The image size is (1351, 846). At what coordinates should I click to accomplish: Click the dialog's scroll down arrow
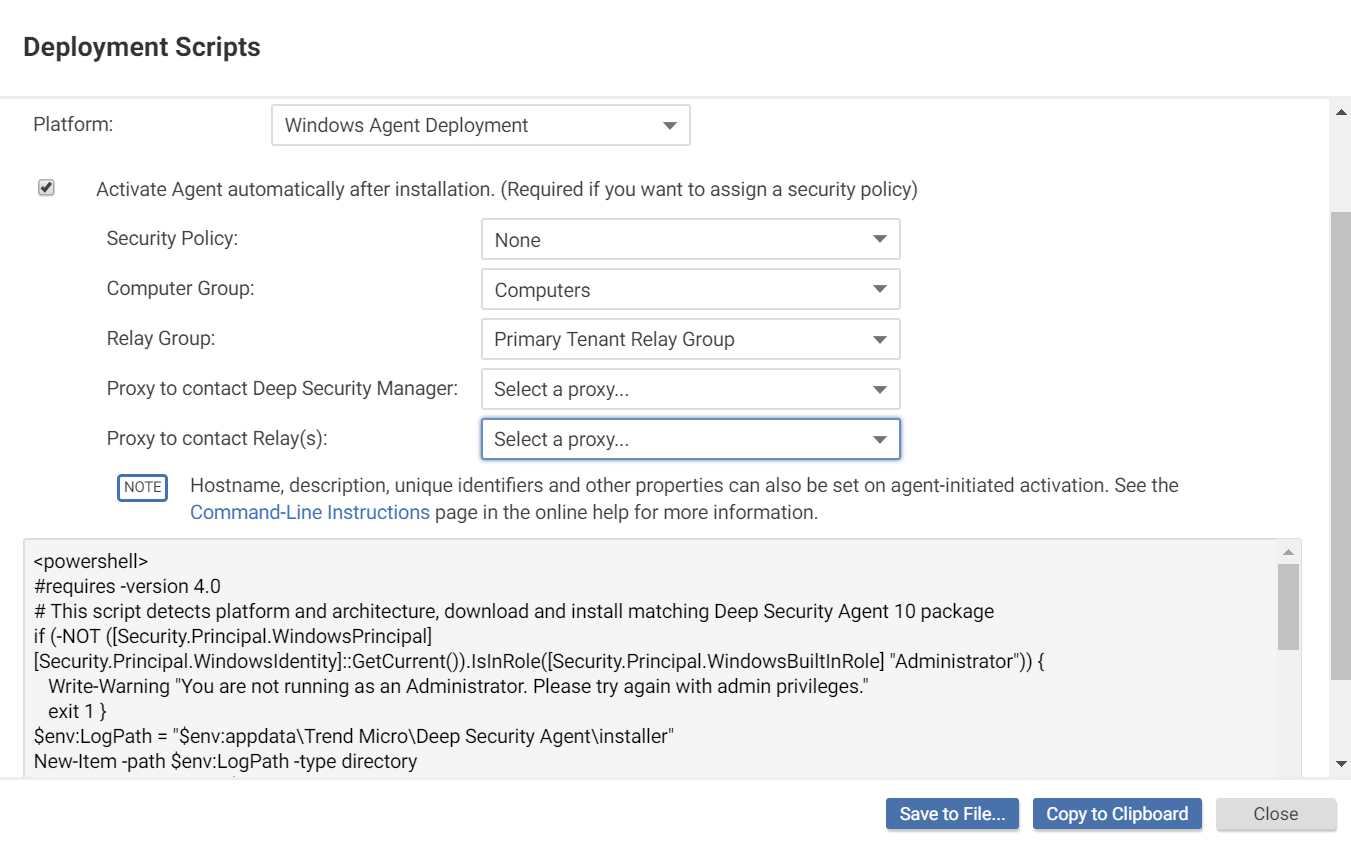coord(1341,764)
